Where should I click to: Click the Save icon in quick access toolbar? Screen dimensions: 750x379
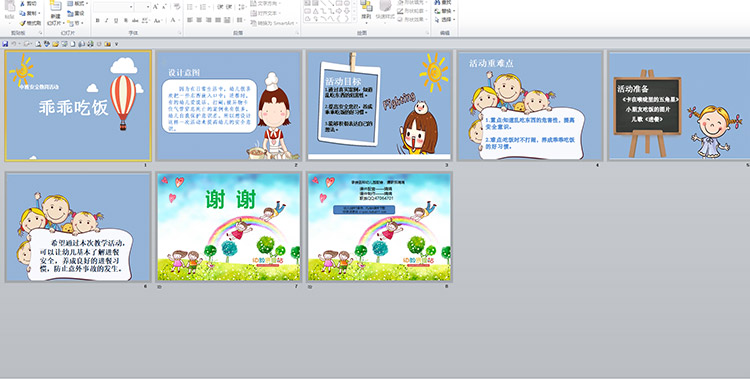coord(5,44)
